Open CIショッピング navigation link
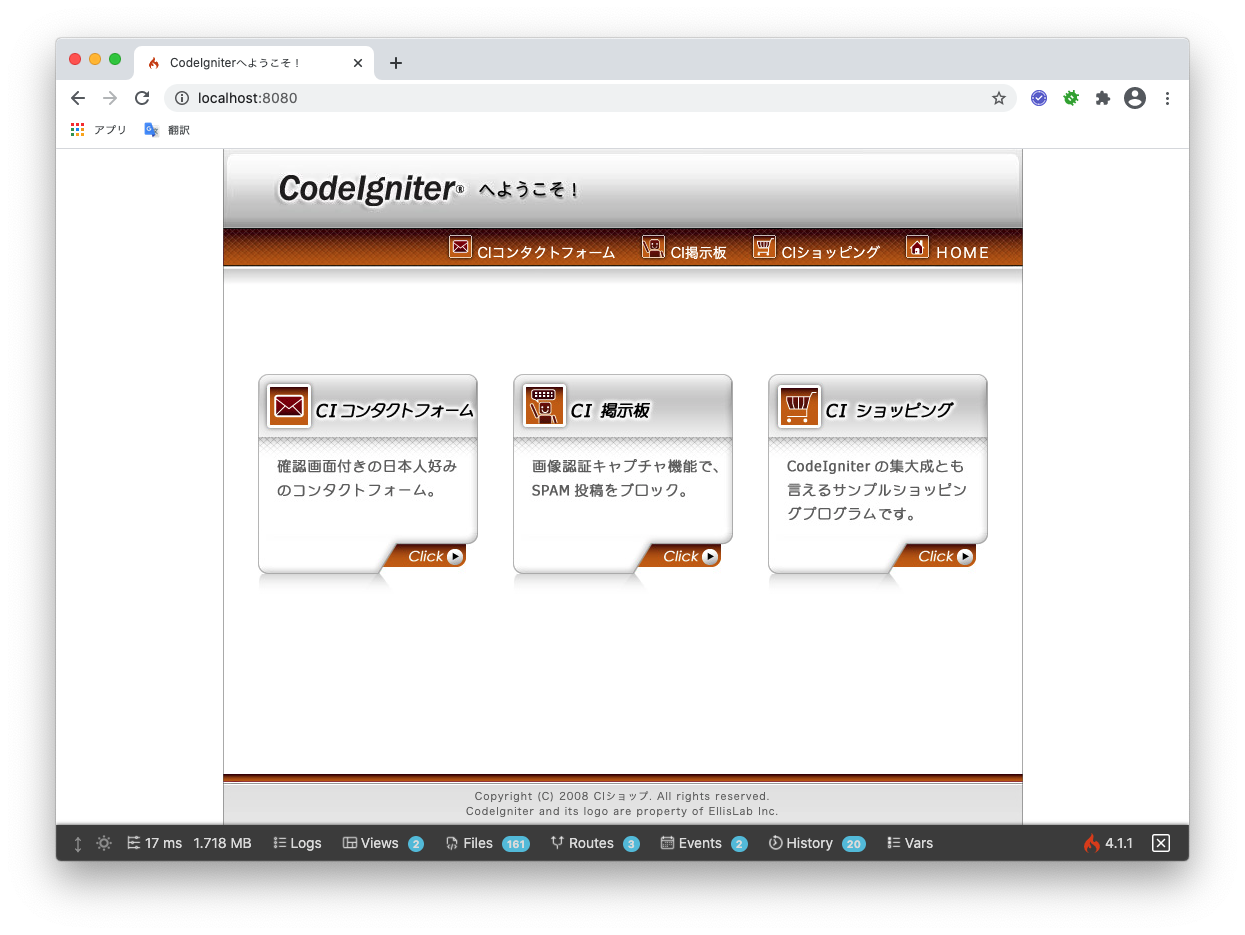The image size is (1245, 935). 830,253
